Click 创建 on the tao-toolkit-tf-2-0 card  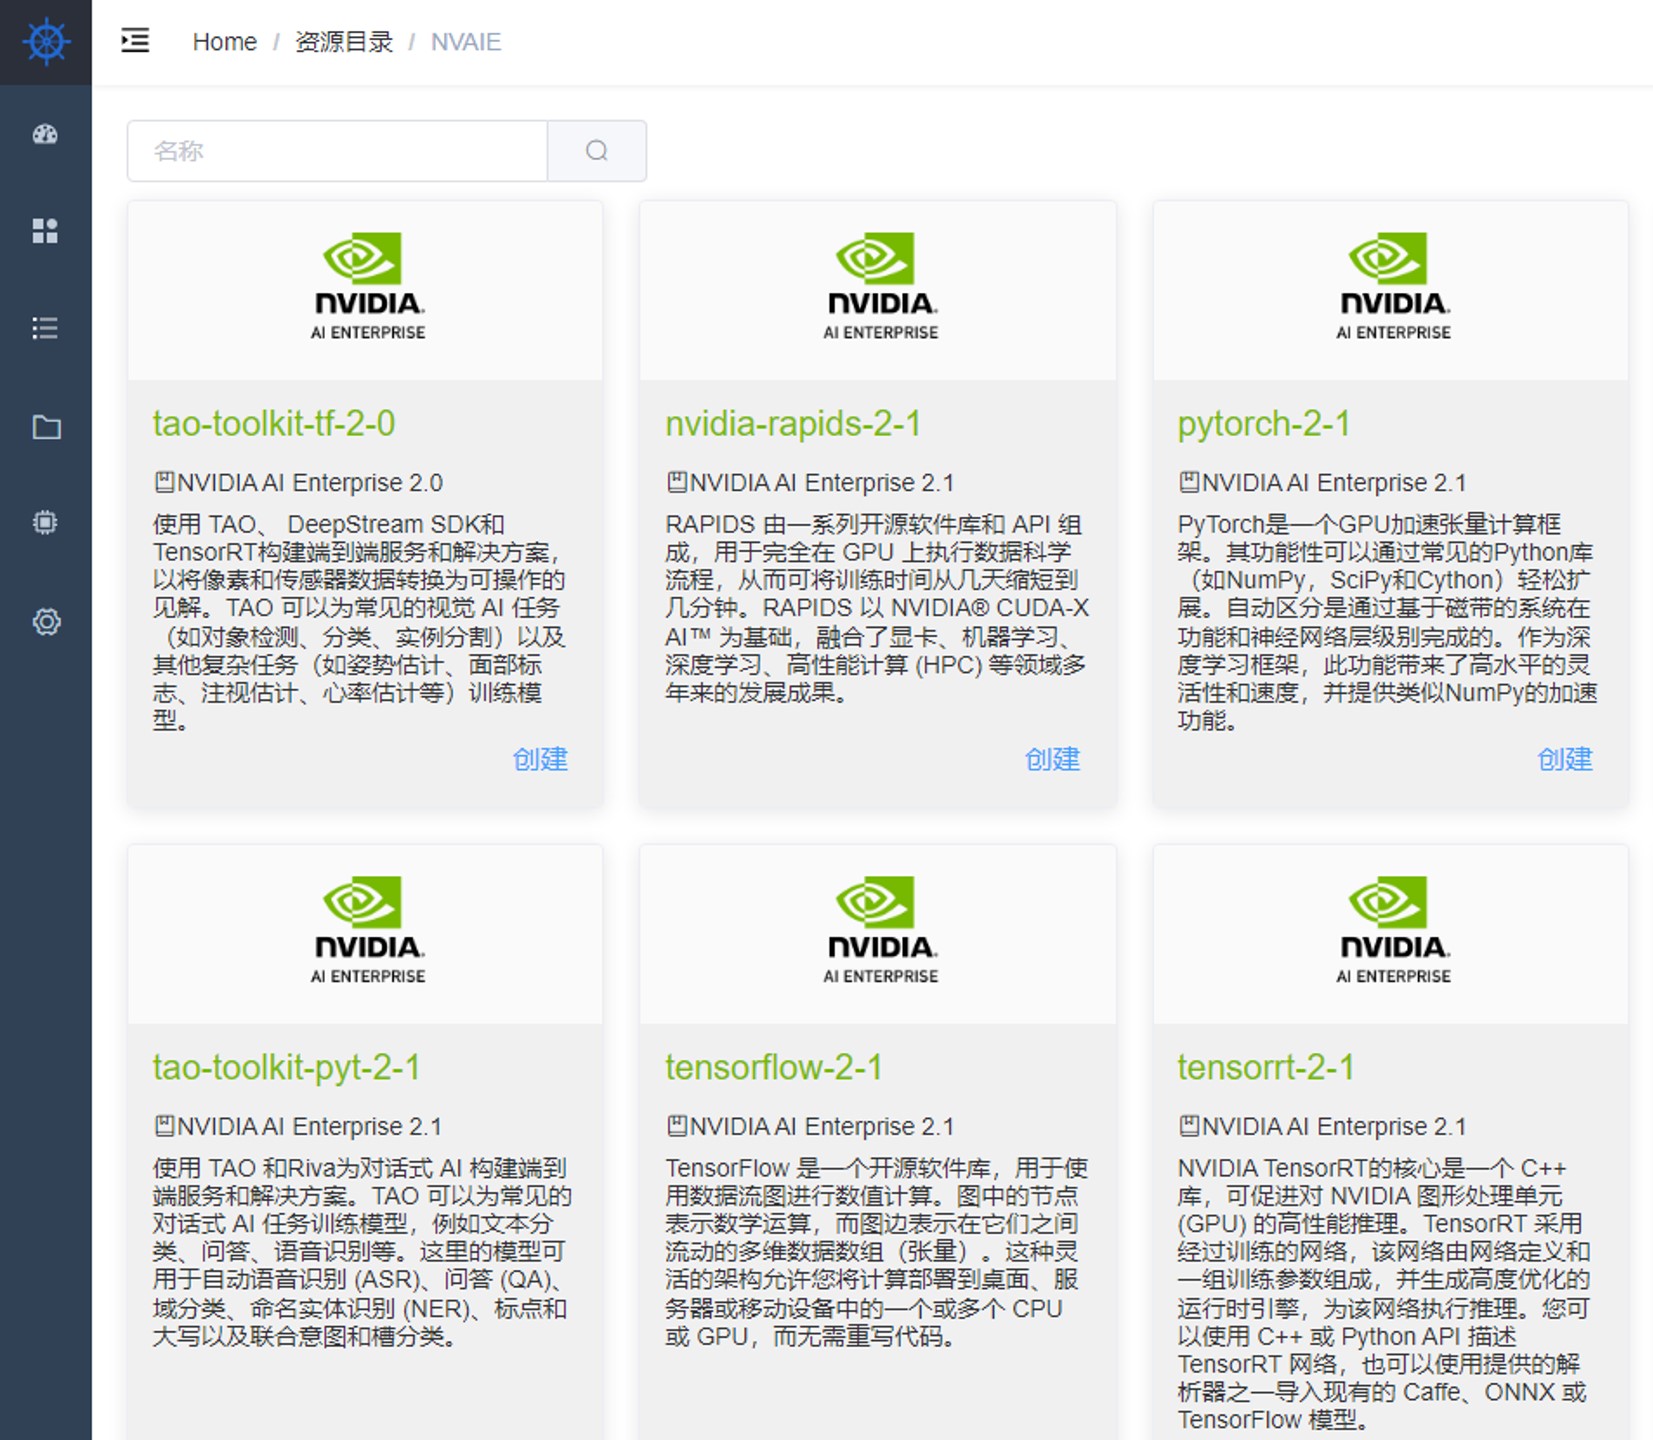click(x=540, y=759)
